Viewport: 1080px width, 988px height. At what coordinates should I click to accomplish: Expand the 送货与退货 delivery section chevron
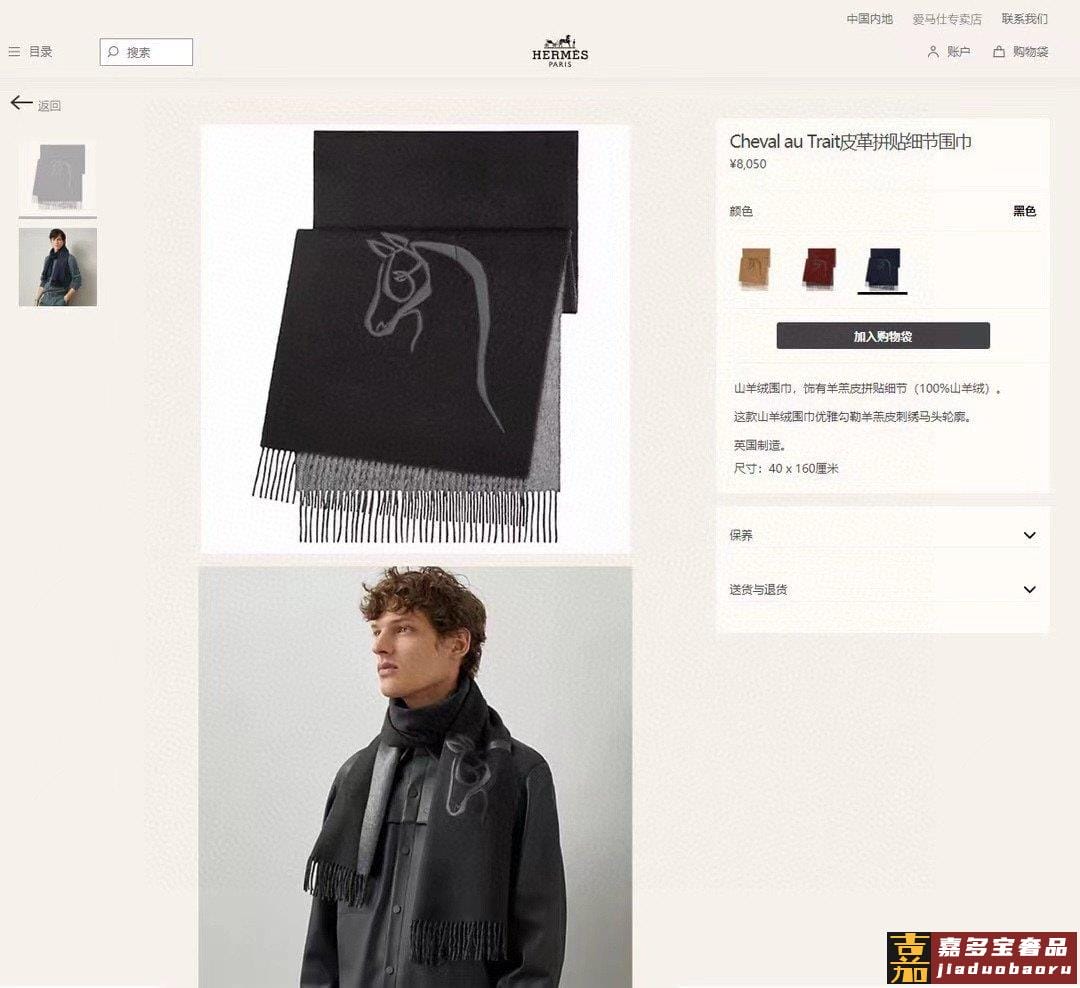[x=1030, y=590]
